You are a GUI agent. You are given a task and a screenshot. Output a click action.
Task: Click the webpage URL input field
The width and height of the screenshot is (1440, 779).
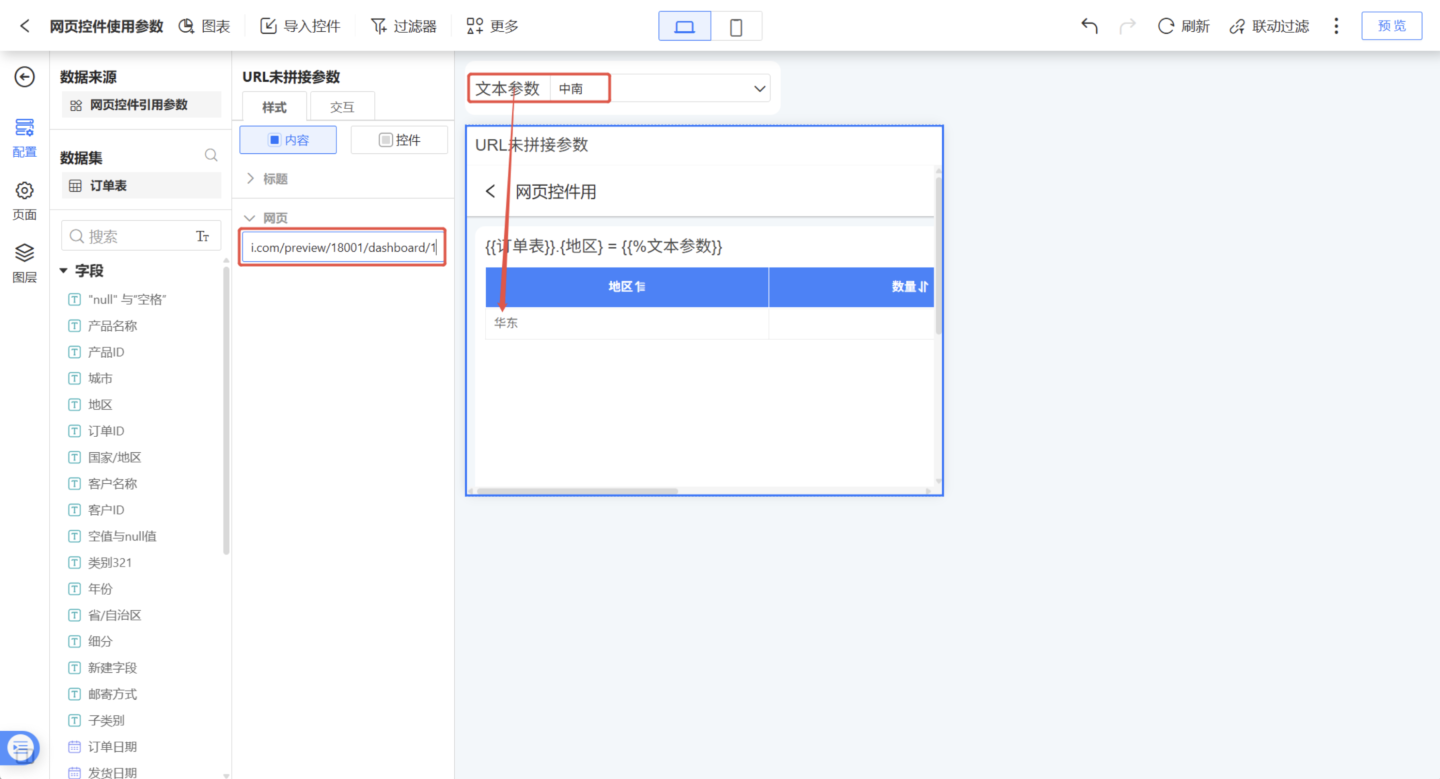[342, 247]
